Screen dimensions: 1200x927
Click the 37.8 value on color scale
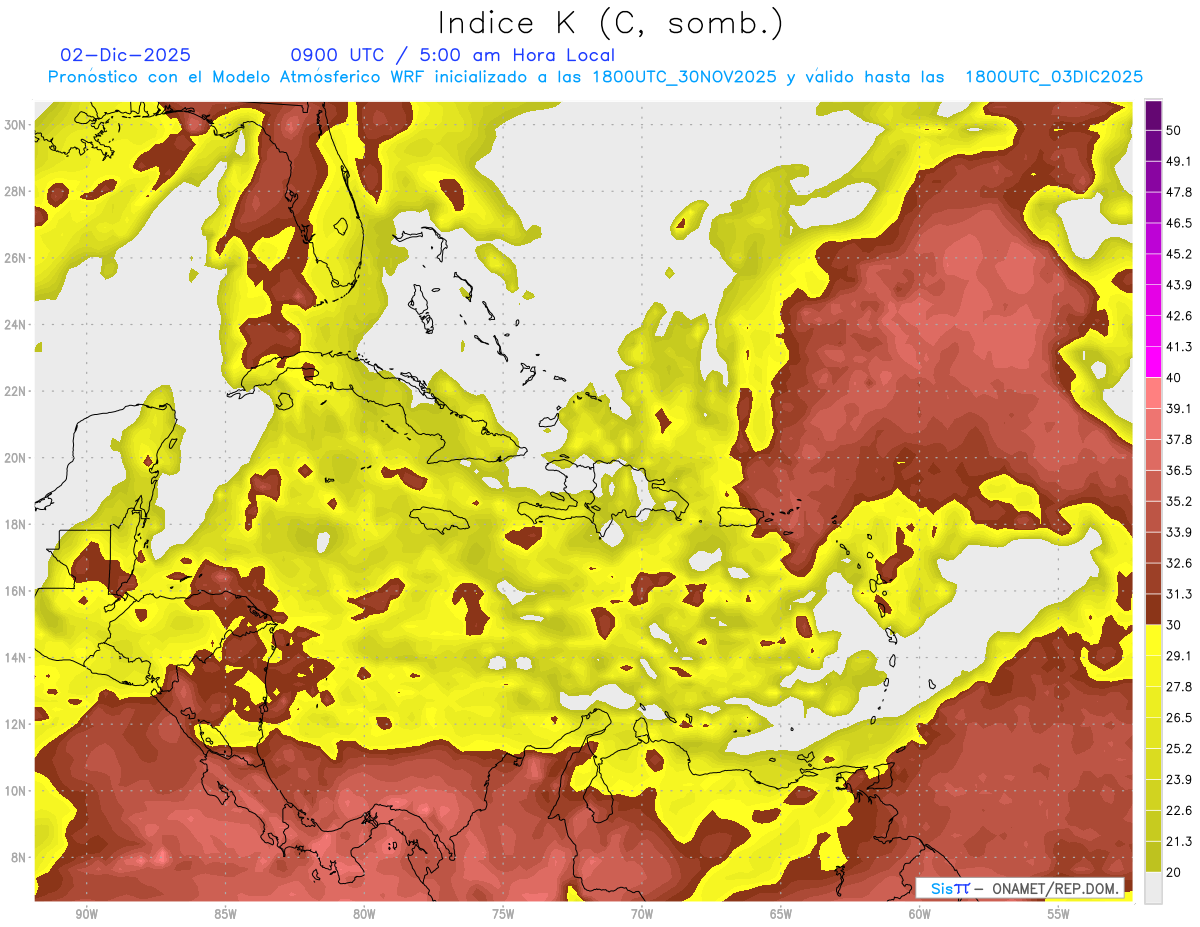point(1180,439)
